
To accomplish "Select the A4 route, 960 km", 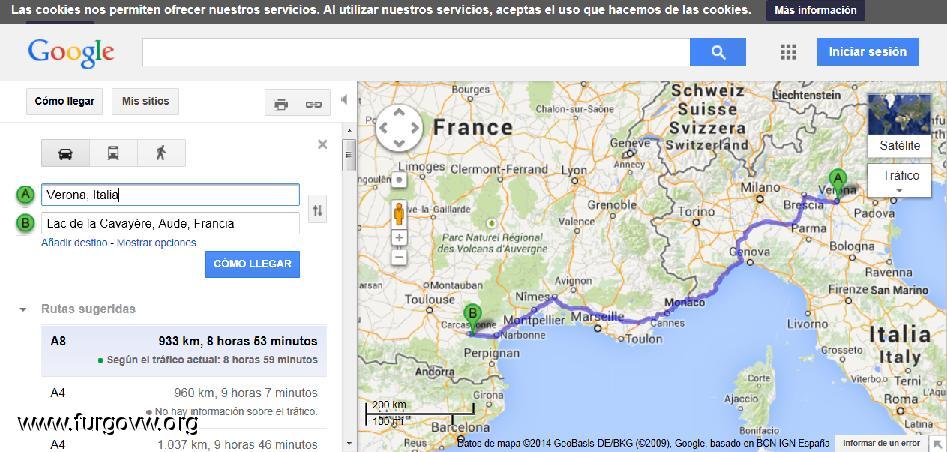I will coord(184,402).
